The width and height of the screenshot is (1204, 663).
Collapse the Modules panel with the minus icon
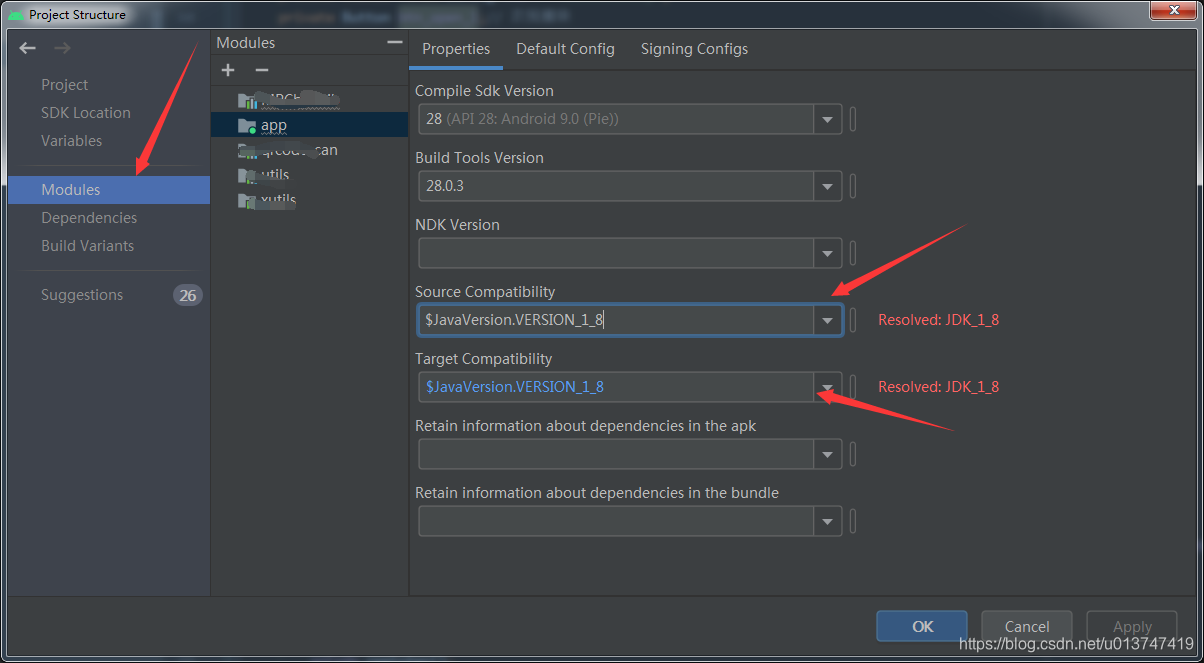pos(393,41)
